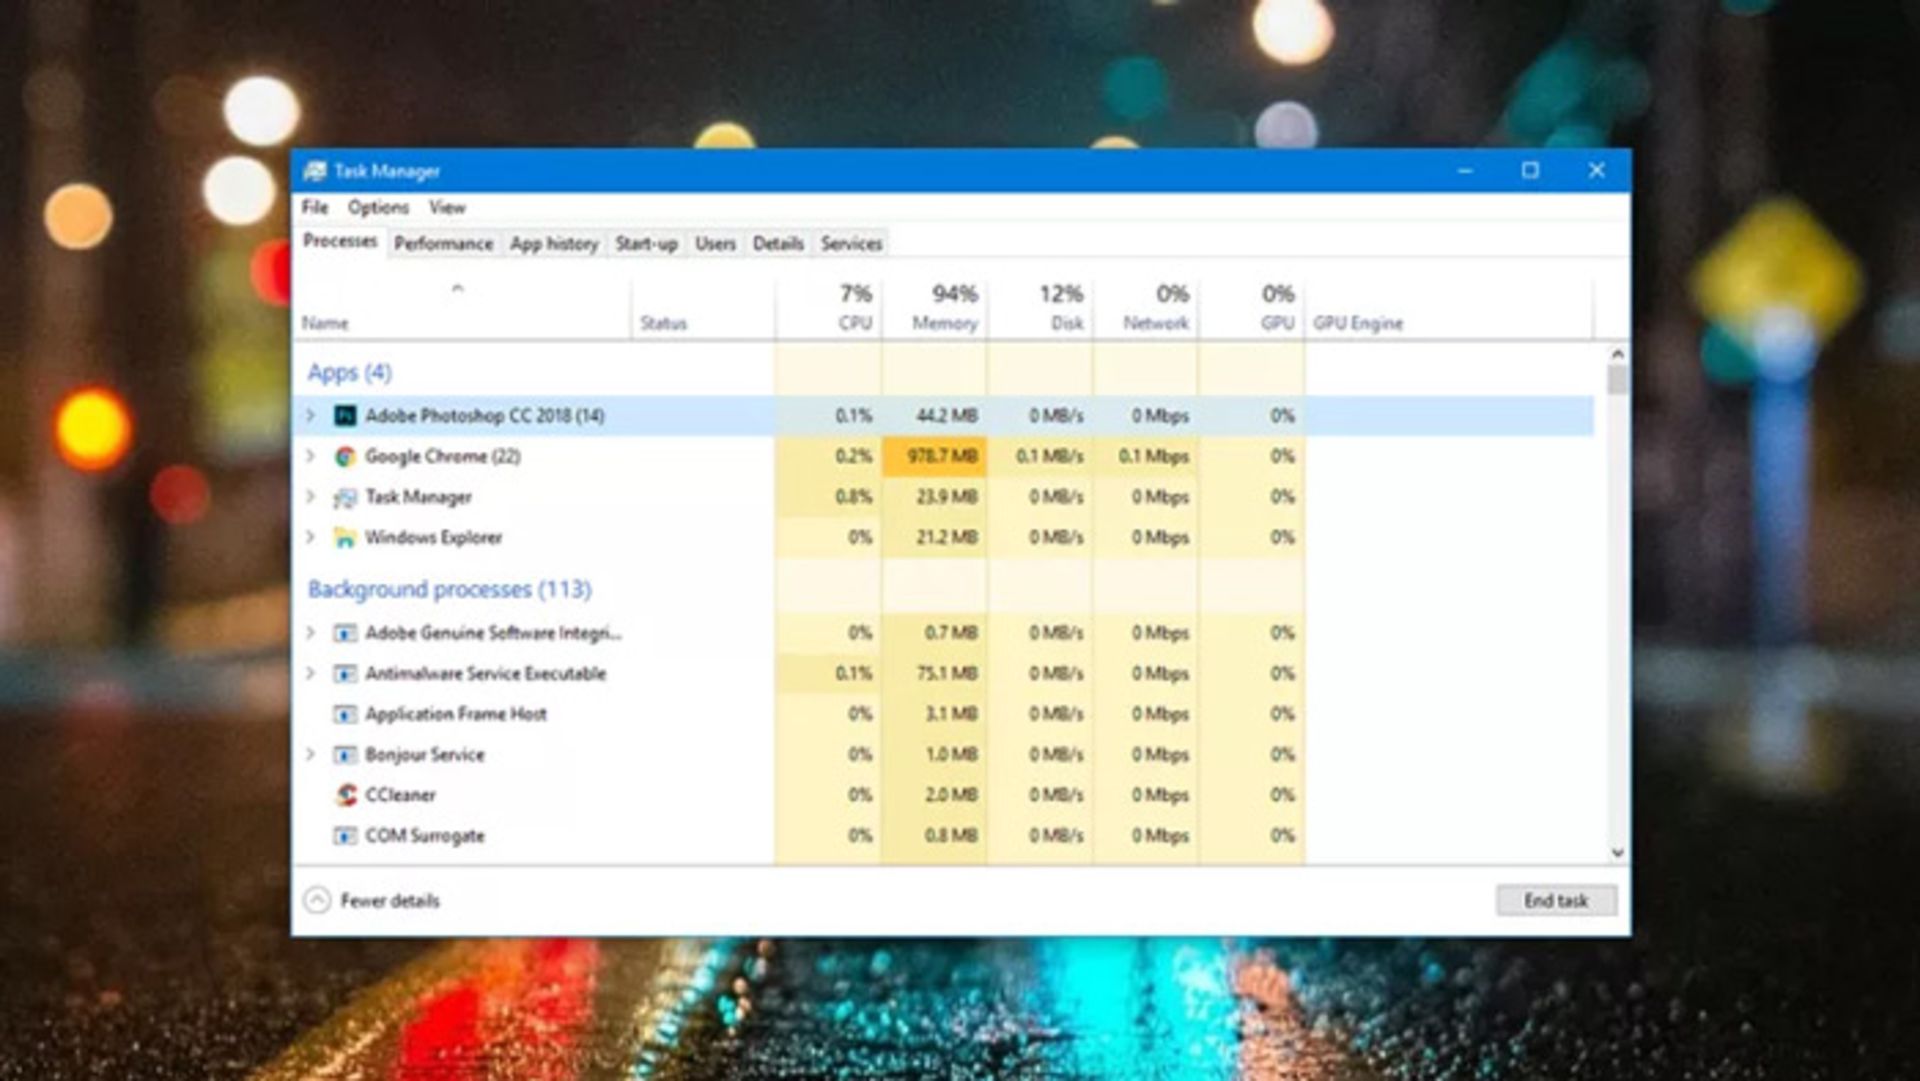Open the Options menu
Screen dimensions: 1920x1081
(378, 208)
